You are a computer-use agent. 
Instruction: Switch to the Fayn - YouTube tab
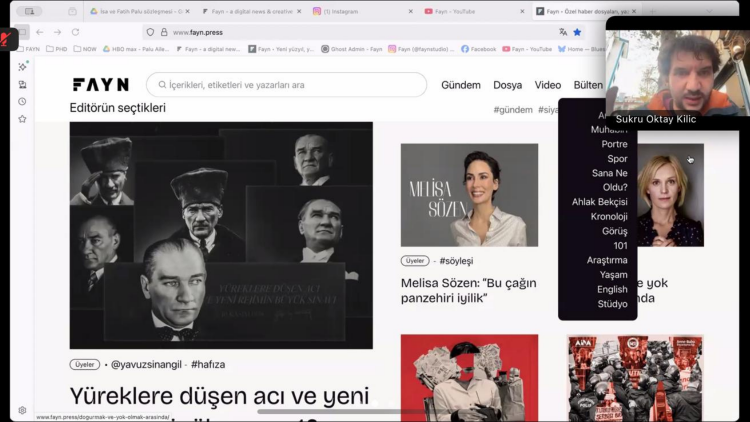coord(474,11)
